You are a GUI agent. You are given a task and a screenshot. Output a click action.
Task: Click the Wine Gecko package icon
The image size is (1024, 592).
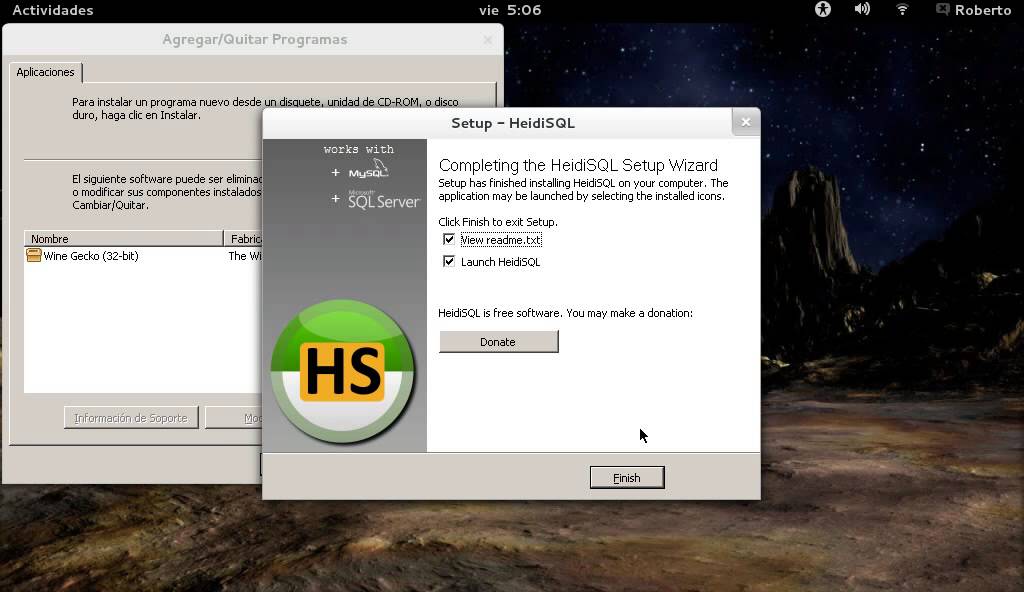34,255
